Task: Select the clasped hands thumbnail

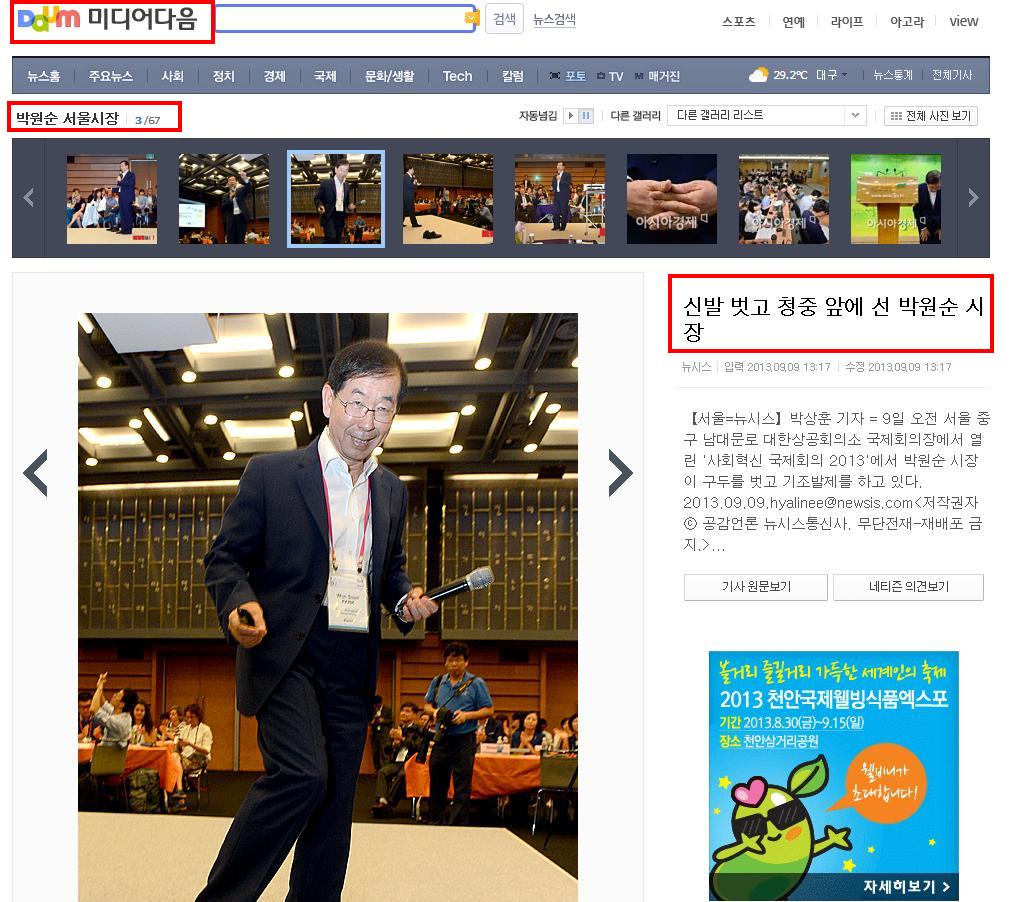Action: pos(671,198)
